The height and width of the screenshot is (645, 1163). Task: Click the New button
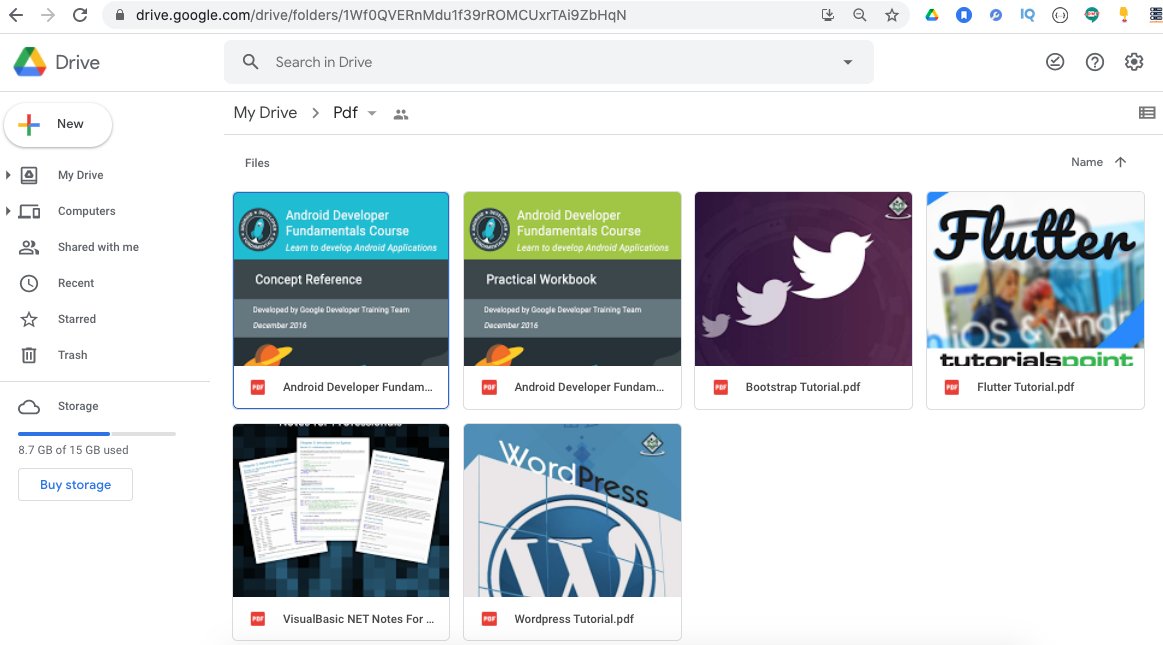click(x=58, y=125)
